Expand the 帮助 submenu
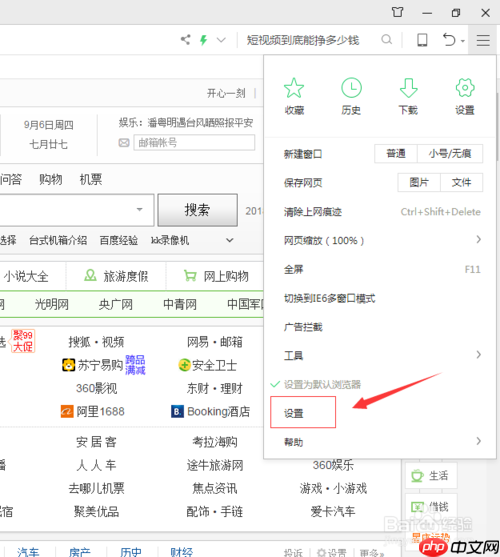This screenshot has height=557, width=500. [x=380, y=442]
